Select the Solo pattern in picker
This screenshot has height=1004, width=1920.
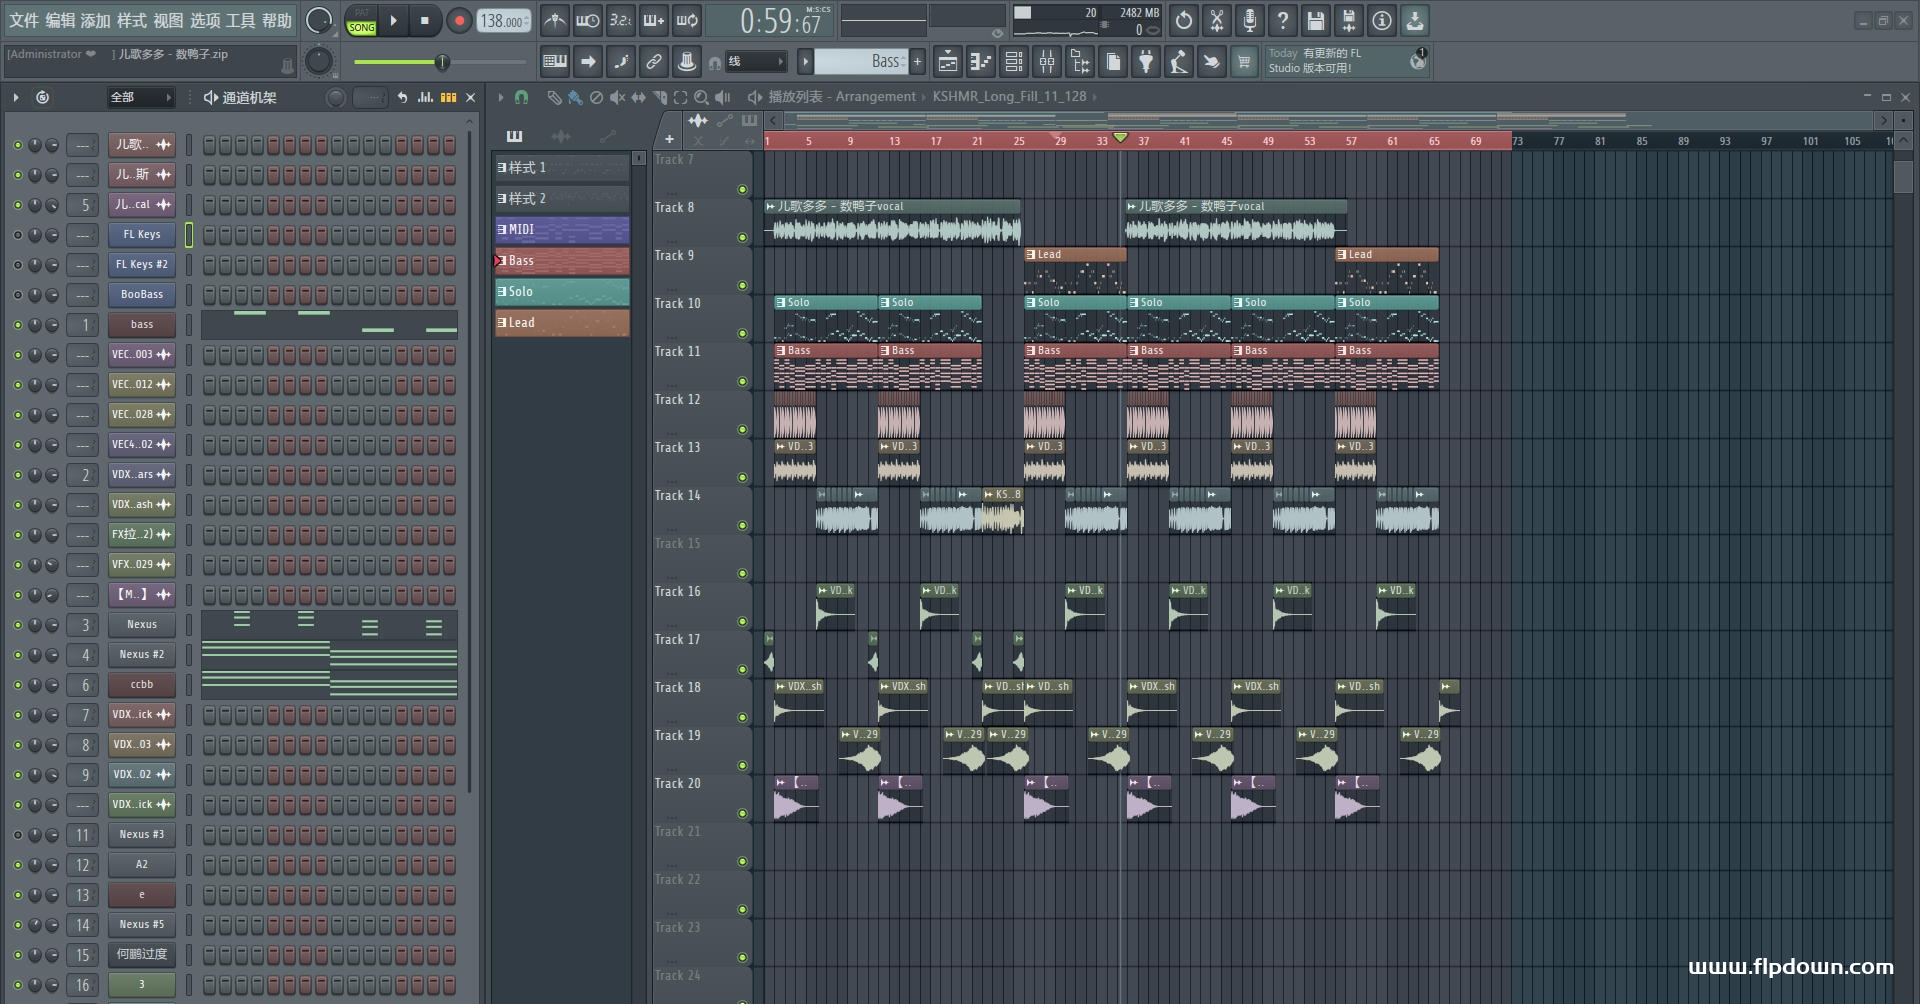[562, 292]
